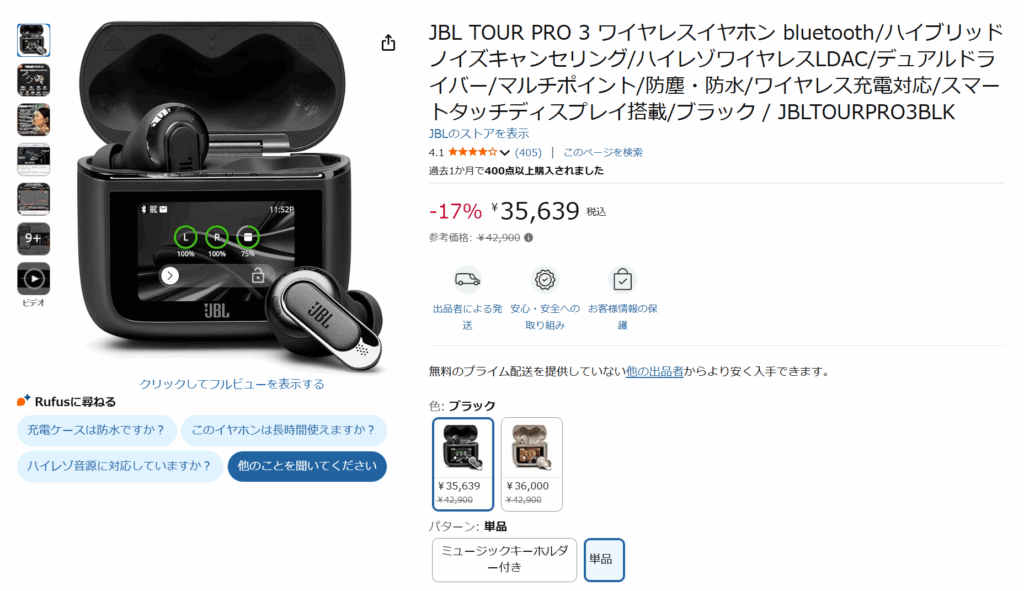The image size is (1024, 591).
Task: Ask Rufus 充電ケースは防水ですか？
Action: click(x=96, y=430)
